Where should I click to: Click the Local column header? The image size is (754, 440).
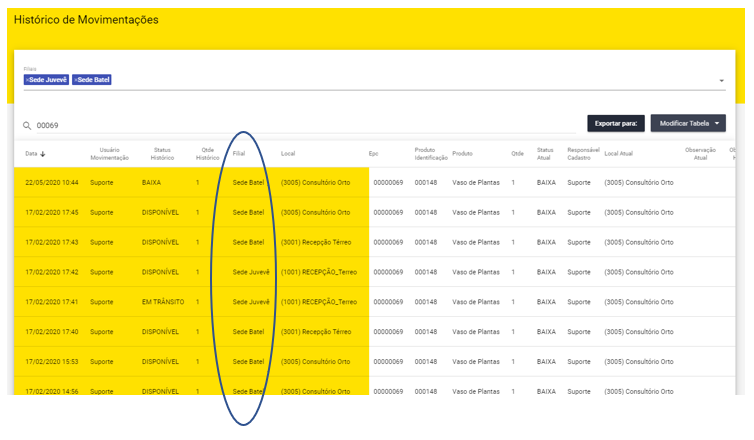(x=288, y=154)
